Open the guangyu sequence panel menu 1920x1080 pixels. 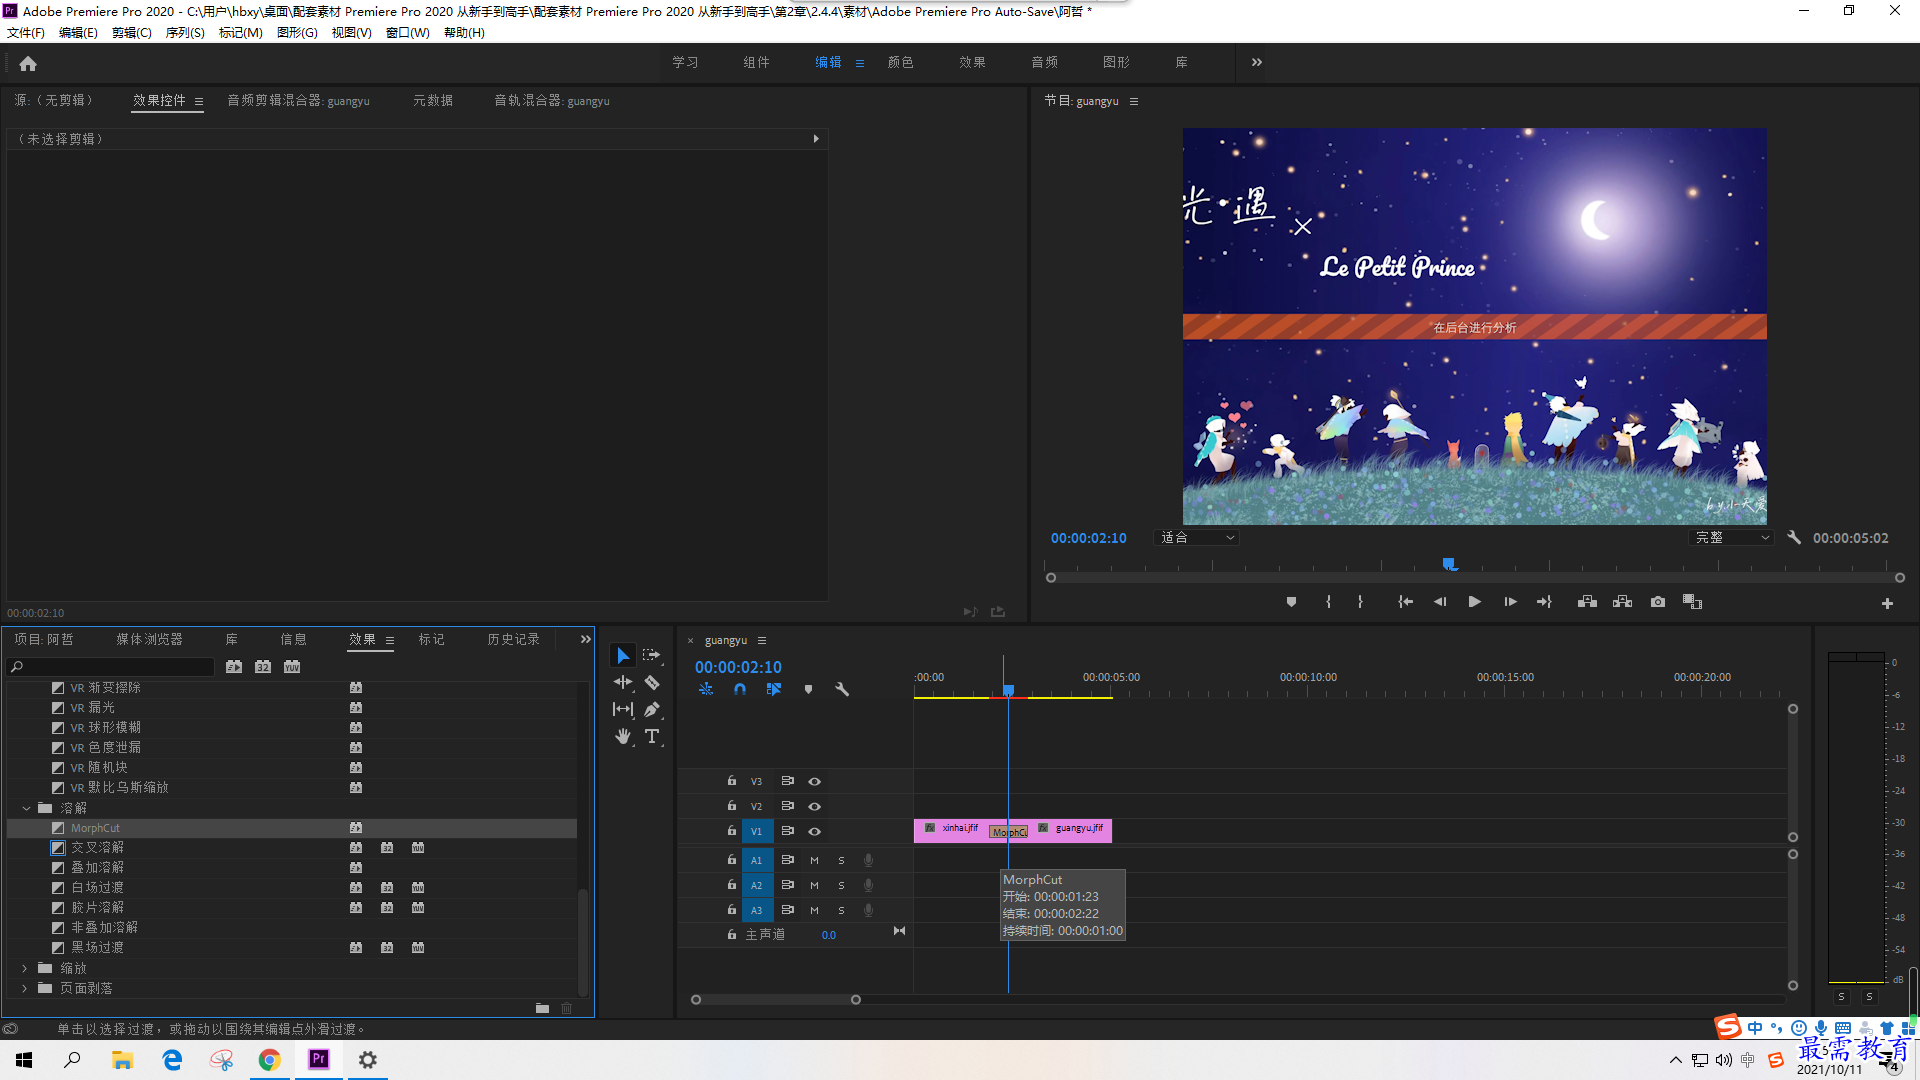[762, 640]
